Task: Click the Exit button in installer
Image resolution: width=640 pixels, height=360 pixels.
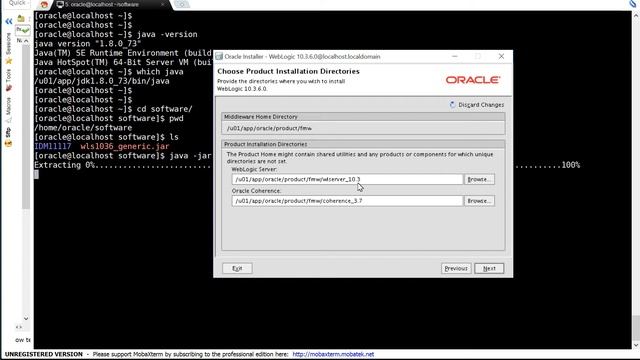Action: (x=237, y=268)
